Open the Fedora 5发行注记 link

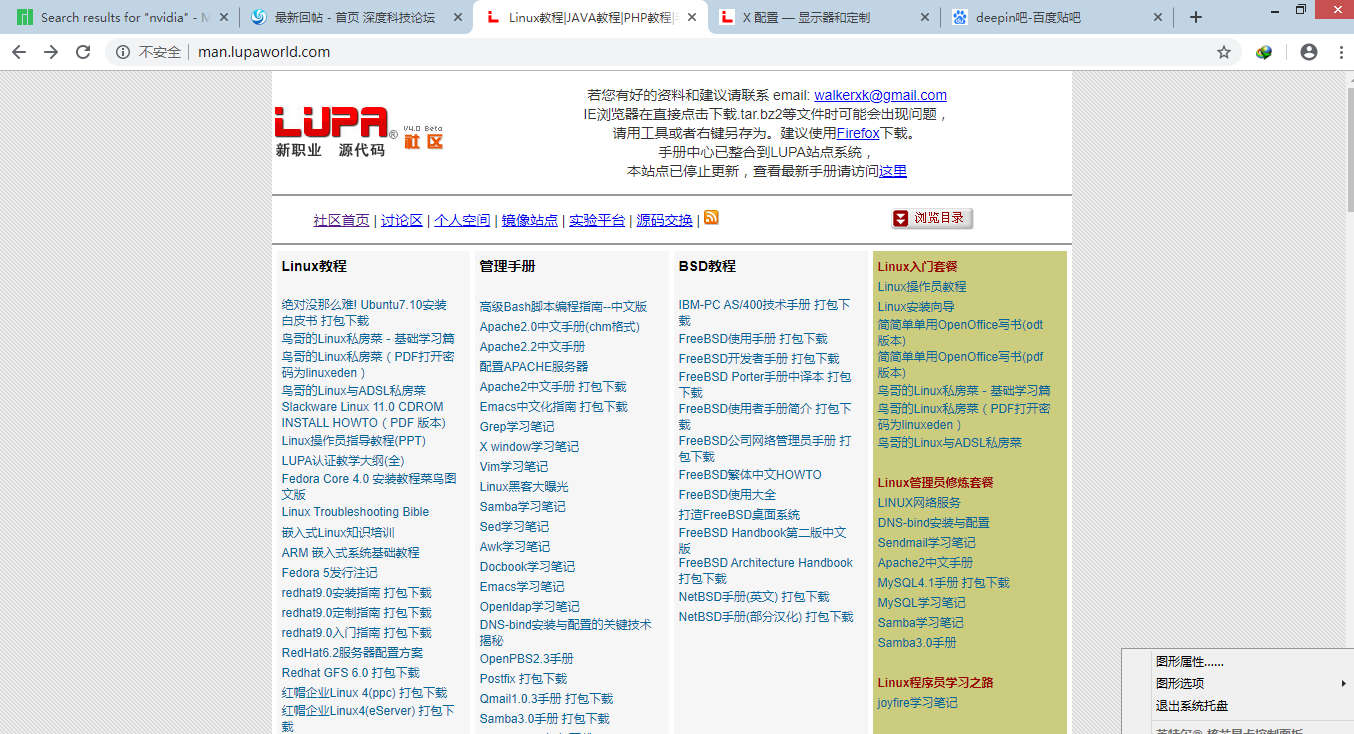pyautogui.click(x=329, y=573)
